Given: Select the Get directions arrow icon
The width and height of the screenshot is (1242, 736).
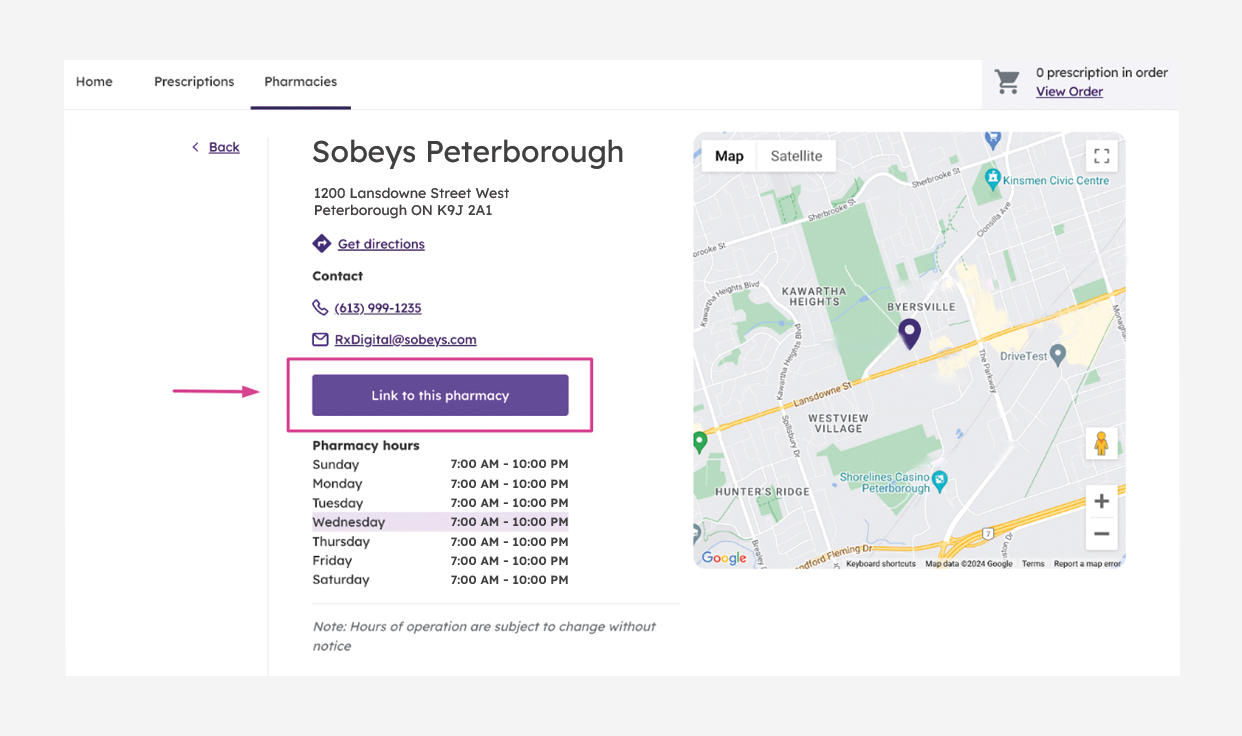Looking at the screenshot, I should (x=321, y=243).
